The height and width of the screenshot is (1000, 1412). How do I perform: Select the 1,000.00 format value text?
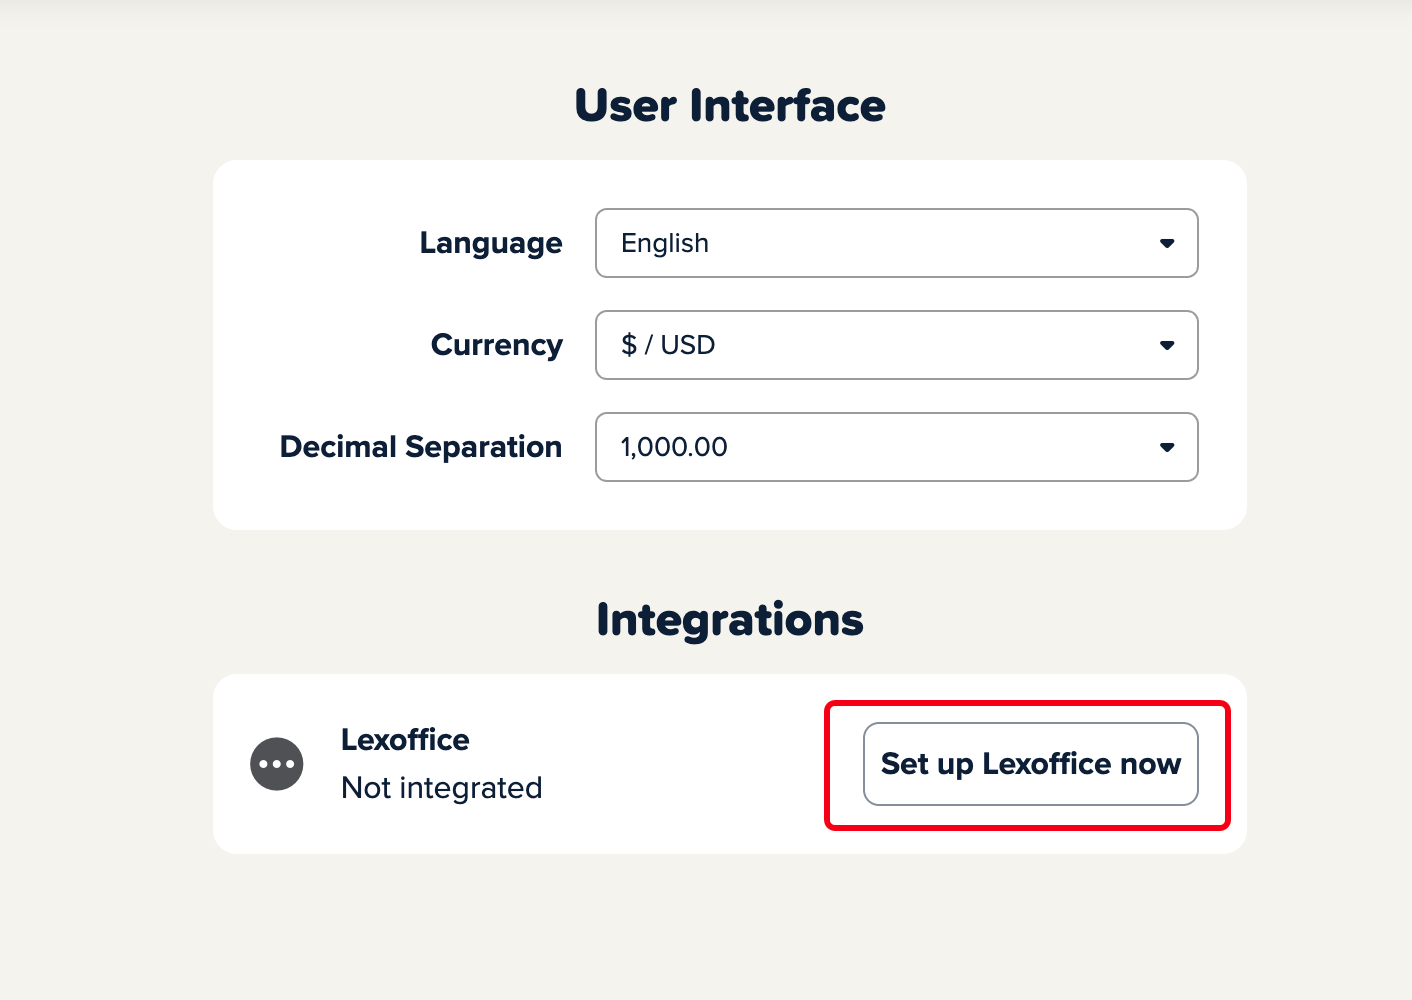pos(674,447)
